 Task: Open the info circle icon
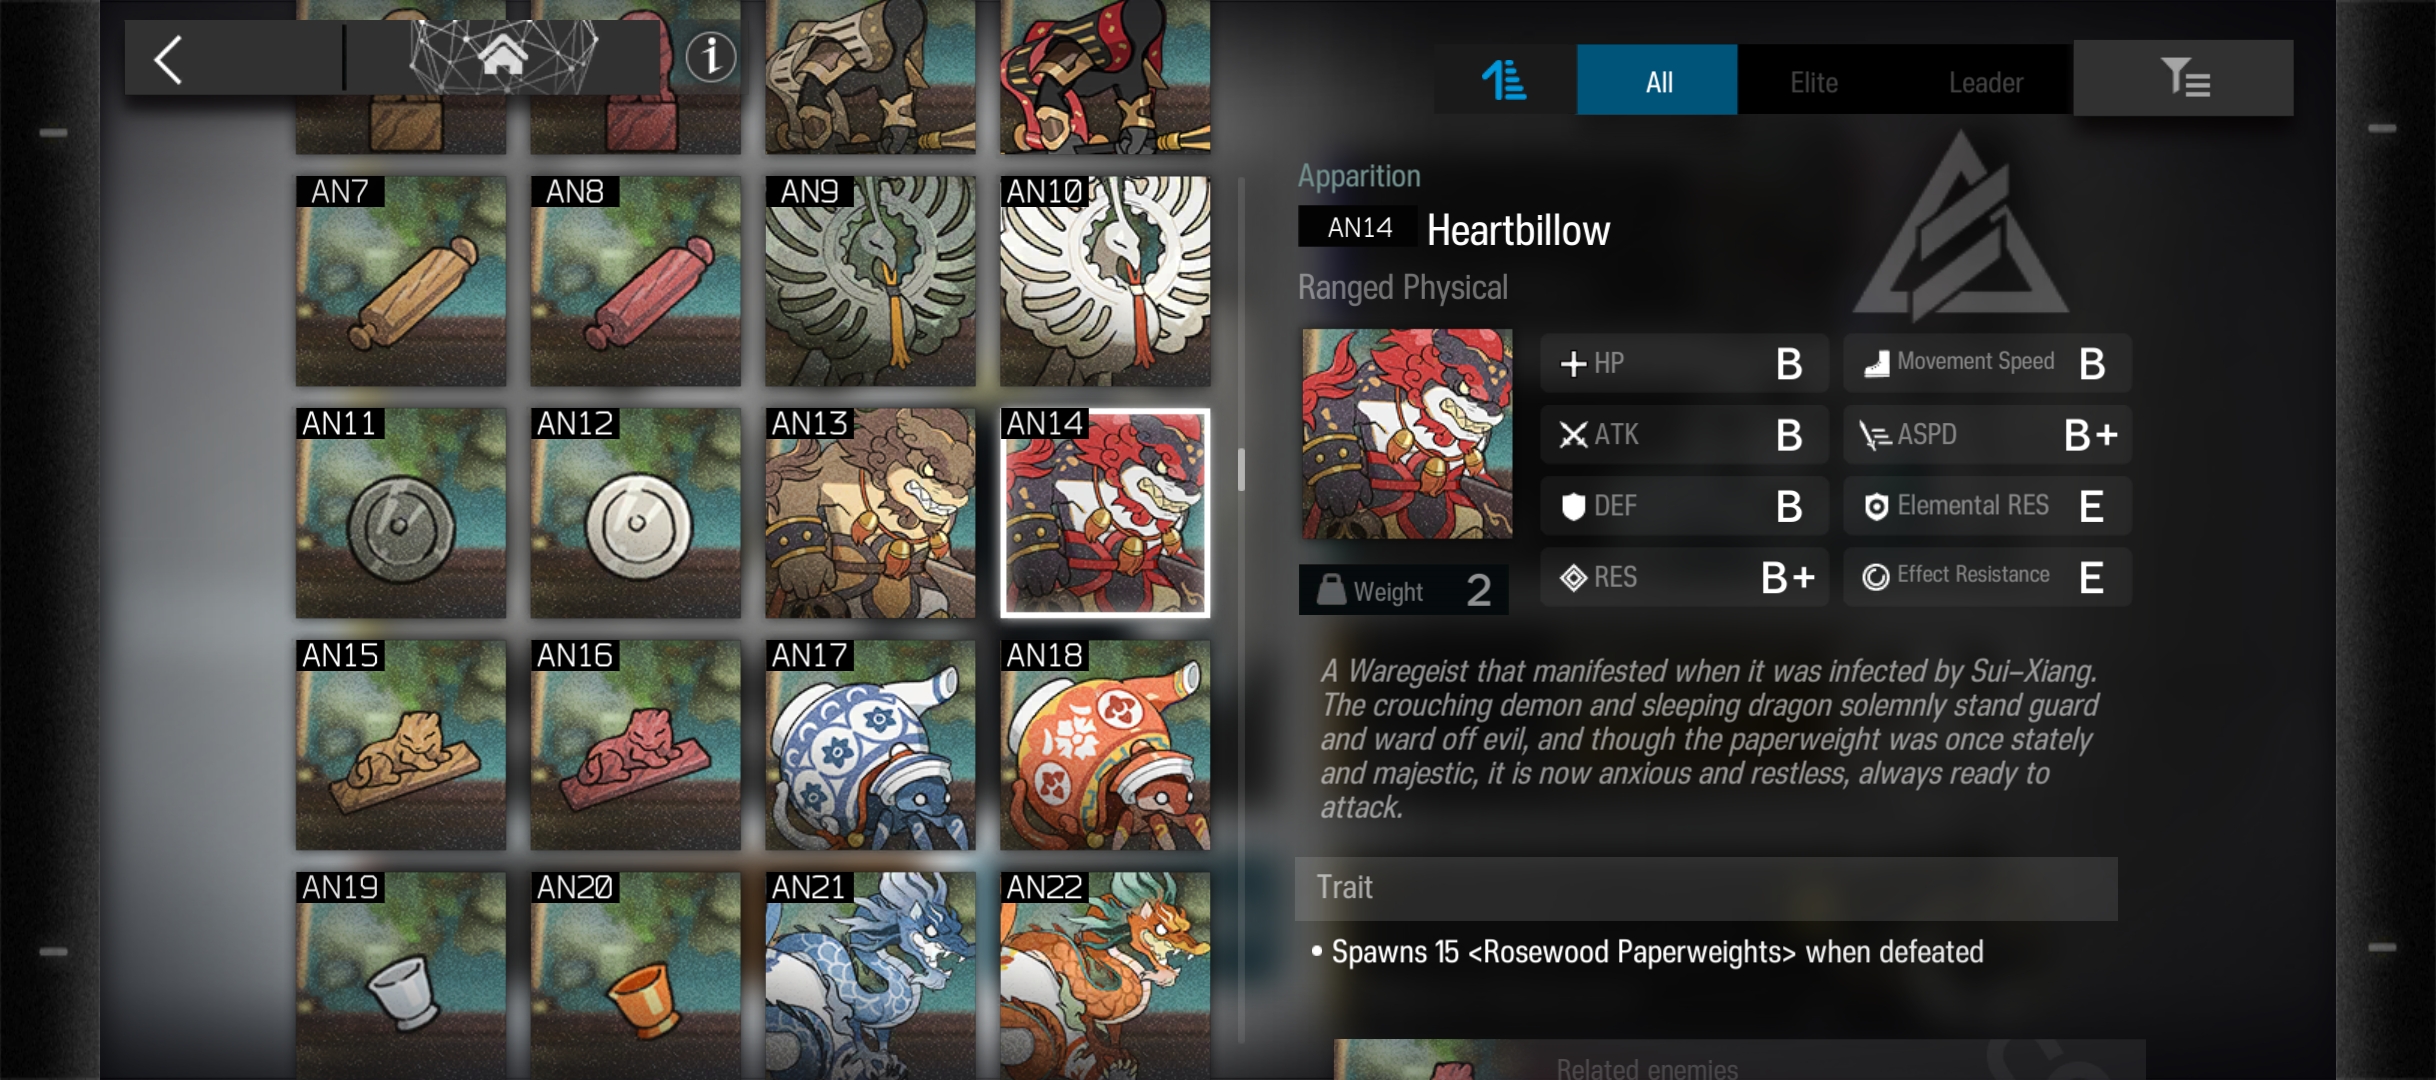710,57
